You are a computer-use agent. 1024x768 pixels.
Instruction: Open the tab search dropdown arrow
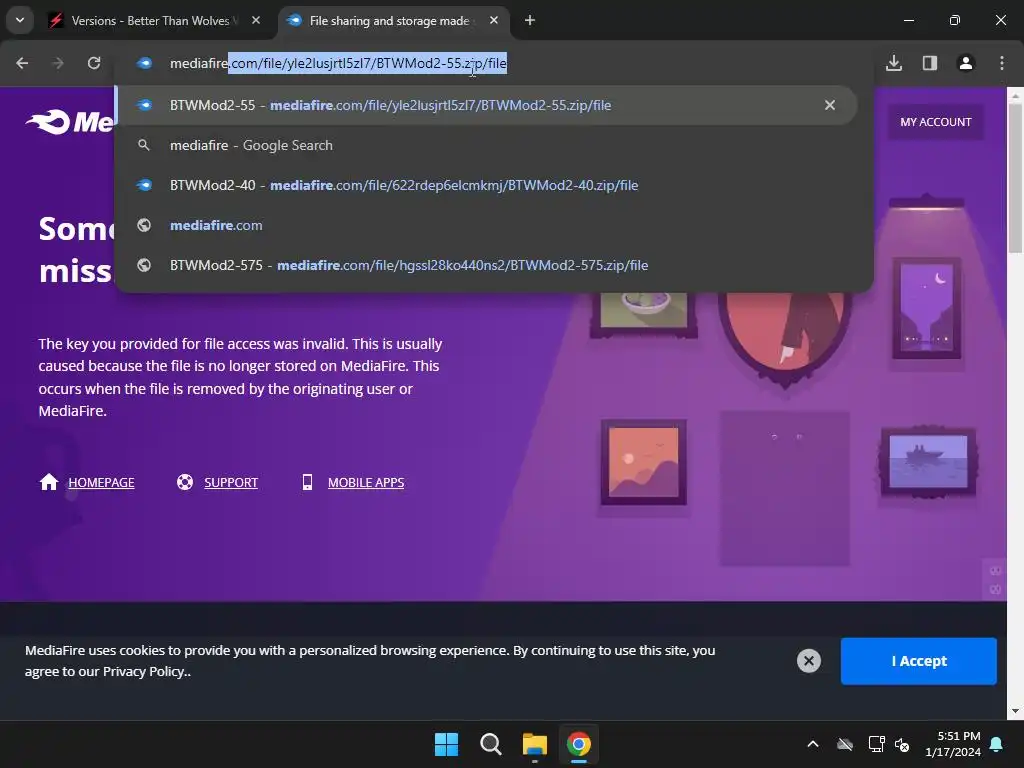[x=20, y=20]
